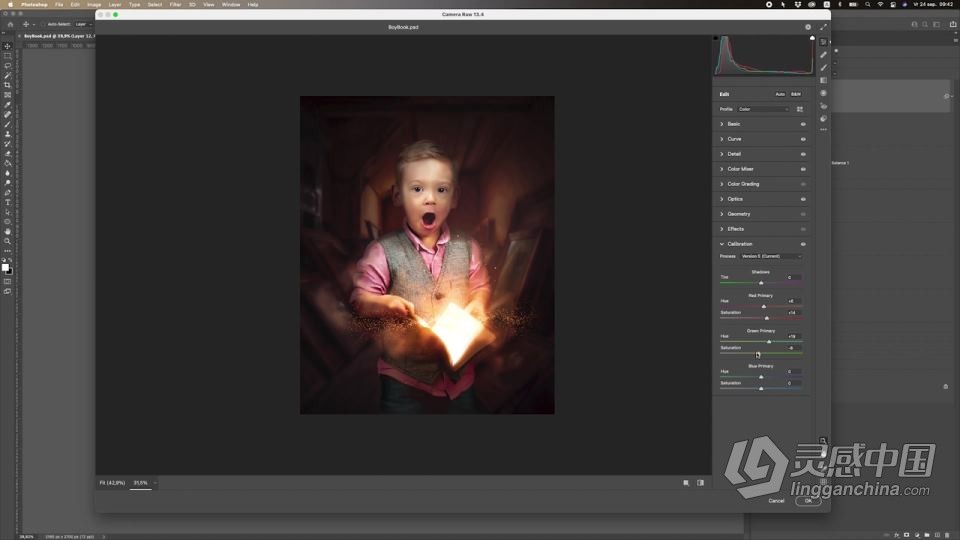The image size is (960, 540).
Task: Select the Zoom tool in Photoshop toolbar
Action: tap(7, 242)
